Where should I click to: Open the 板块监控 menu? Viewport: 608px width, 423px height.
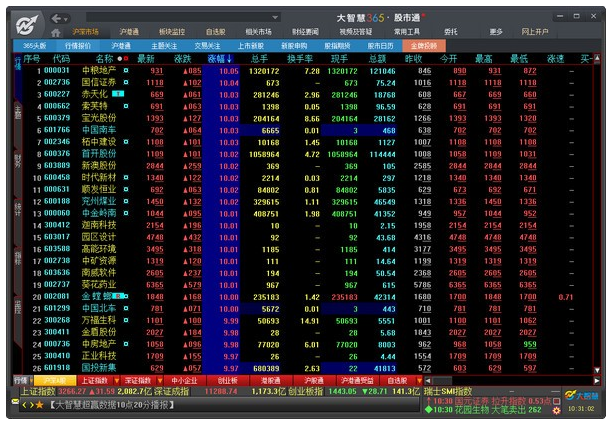pos(172,32)
